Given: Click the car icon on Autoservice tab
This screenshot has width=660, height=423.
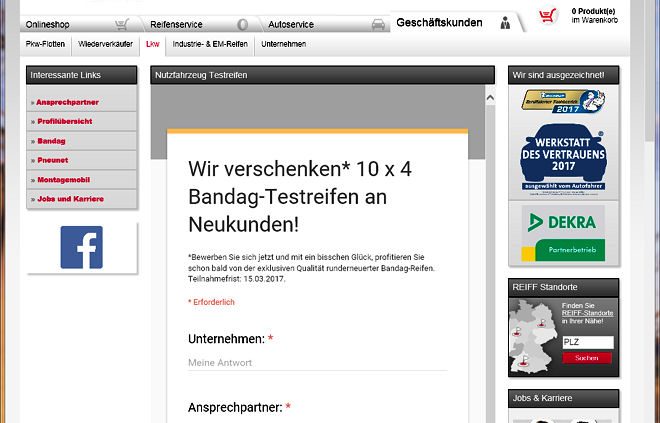Looking at the screenshot, I should point(378,24).
